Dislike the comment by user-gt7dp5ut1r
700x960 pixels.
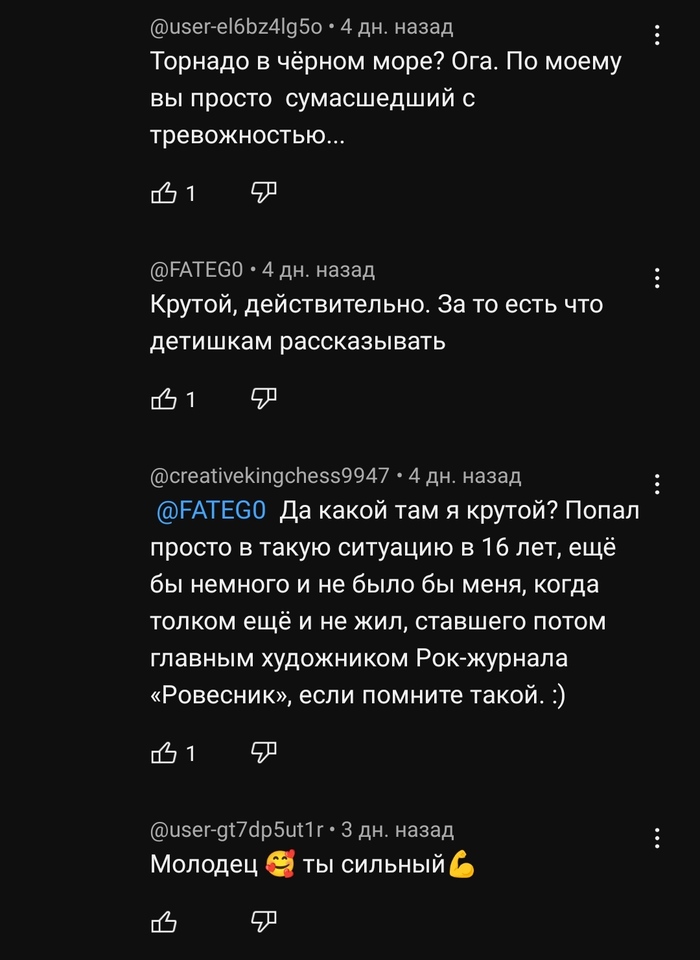tap(263, 919)
